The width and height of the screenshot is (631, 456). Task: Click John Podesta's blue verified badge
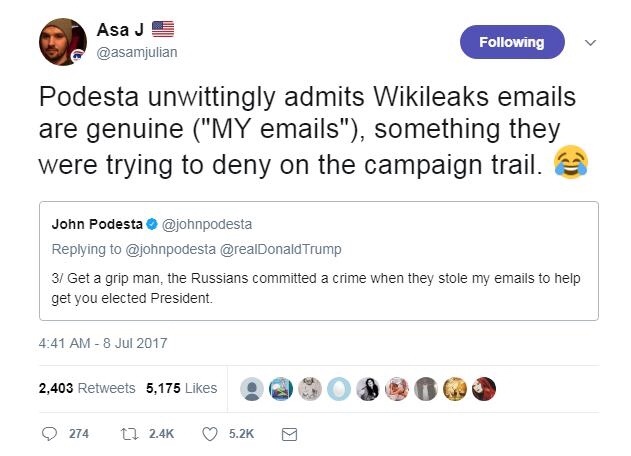153,223
